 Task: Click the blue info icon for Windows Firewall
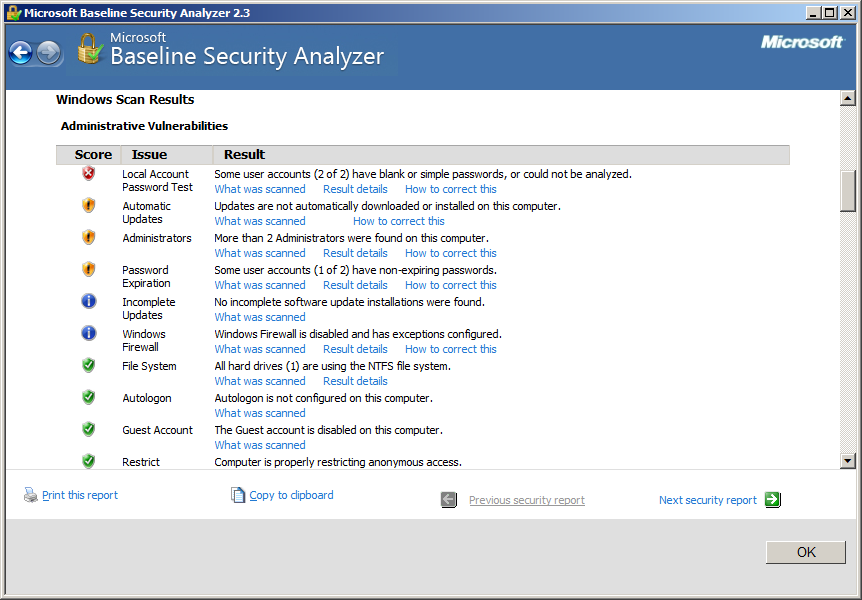[x=89, y=333]
